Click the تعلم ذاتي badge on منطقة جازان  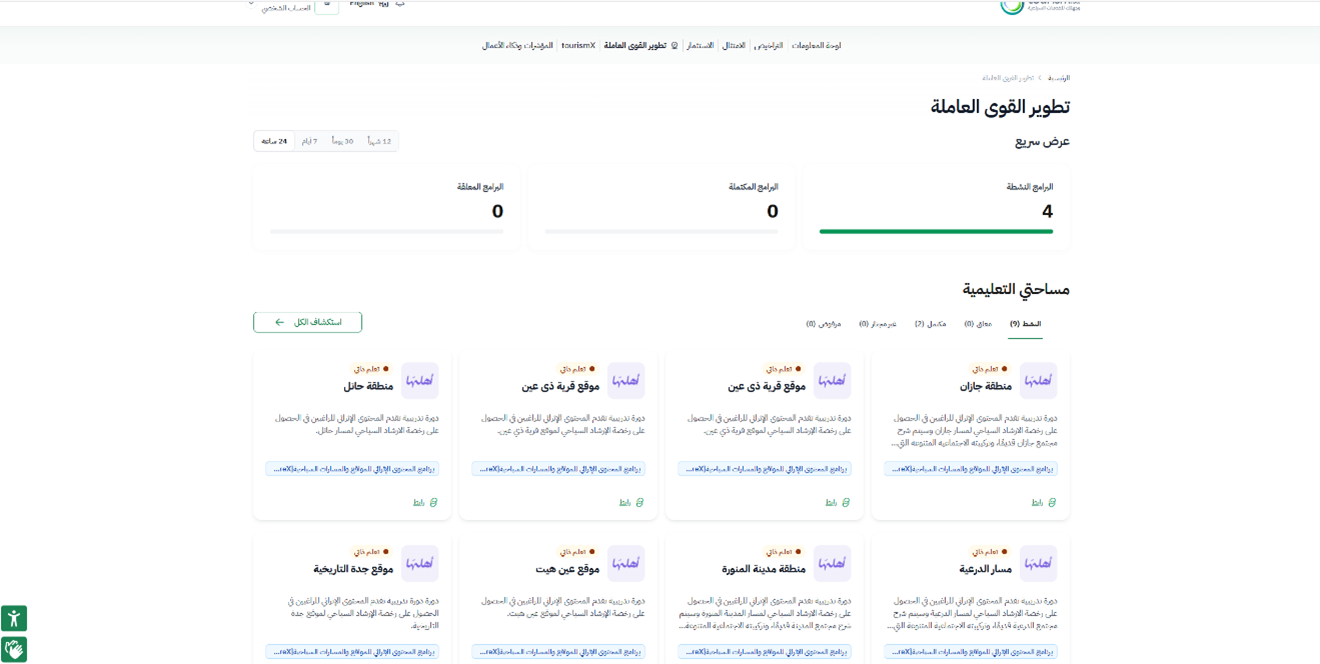[x=990, y=369]
